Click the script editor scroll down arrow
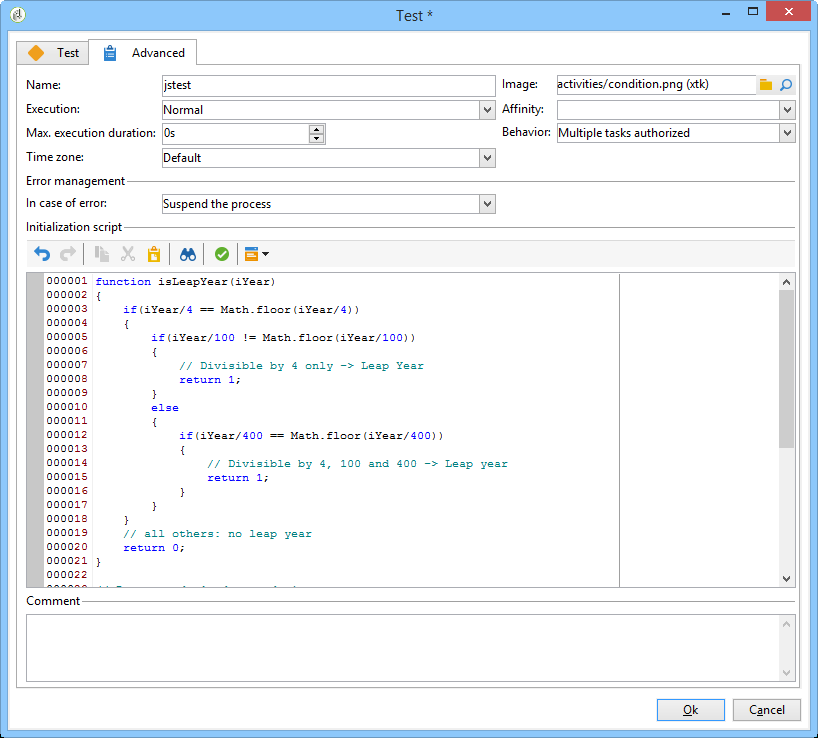This screenshot has width=818, height=738. (x=786, y=579)
